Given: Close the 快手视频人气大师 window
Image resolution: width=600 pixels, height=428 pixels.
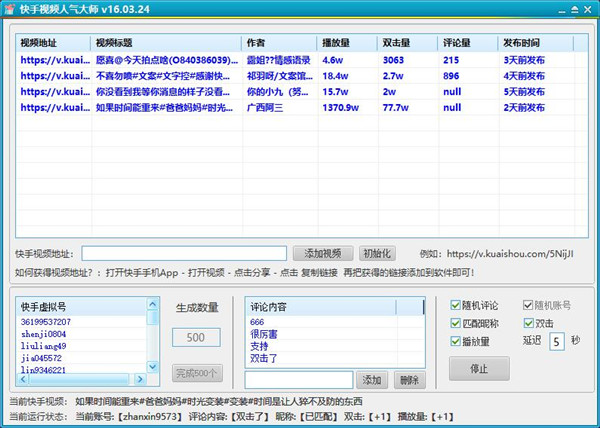Looking at the screenshot, I should click(x=588, y=10).
